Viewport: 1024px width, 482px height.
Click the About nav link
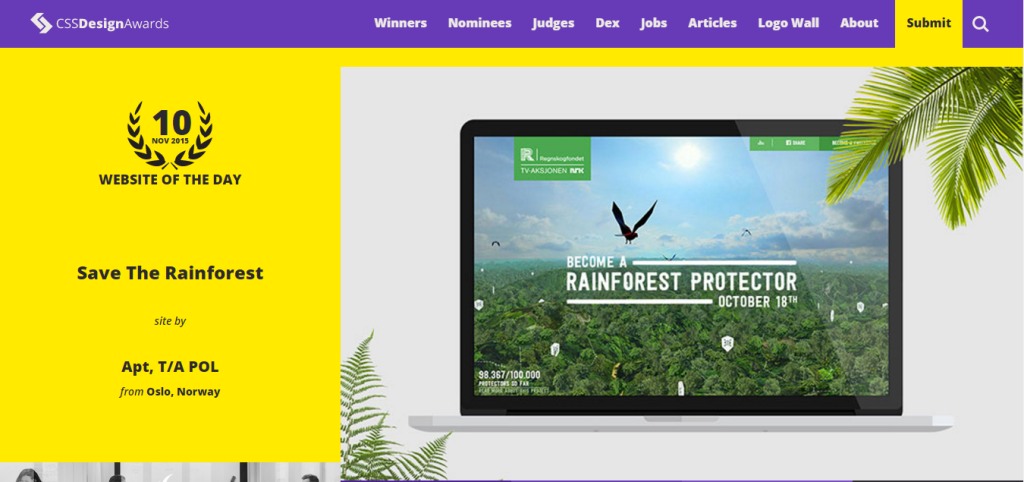pos(859,24)
